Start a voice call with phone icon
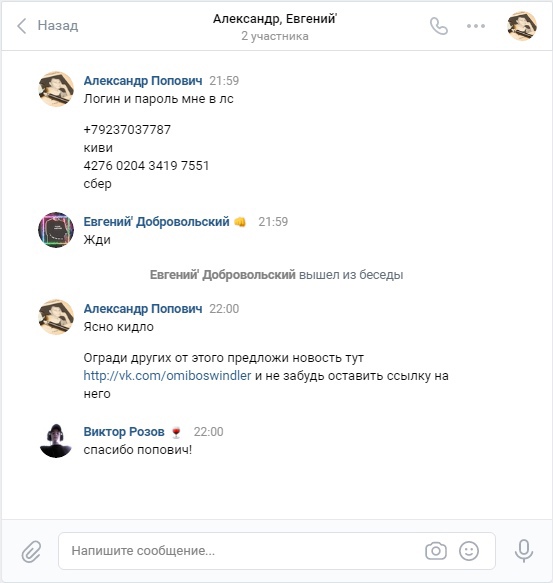This screenshot has width=553, height=583. [439, 26]
